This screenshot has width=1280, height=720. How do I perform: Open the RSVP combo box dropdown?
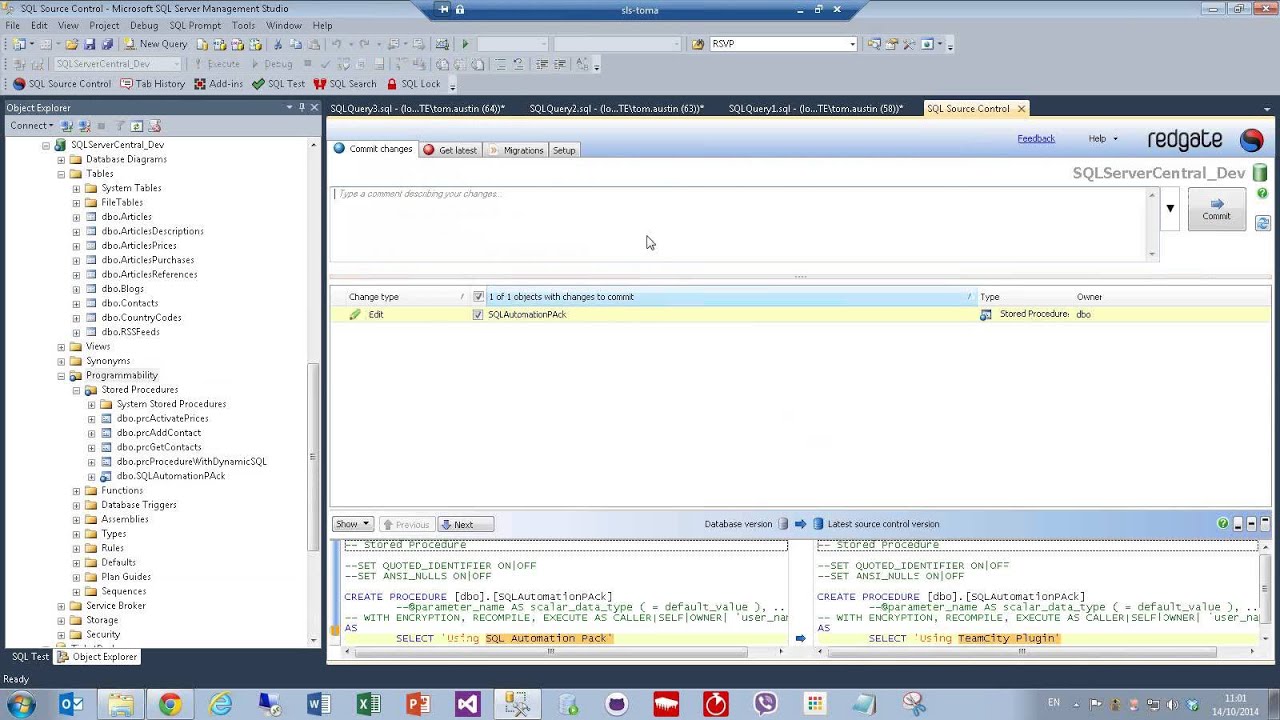pos(852,44)
